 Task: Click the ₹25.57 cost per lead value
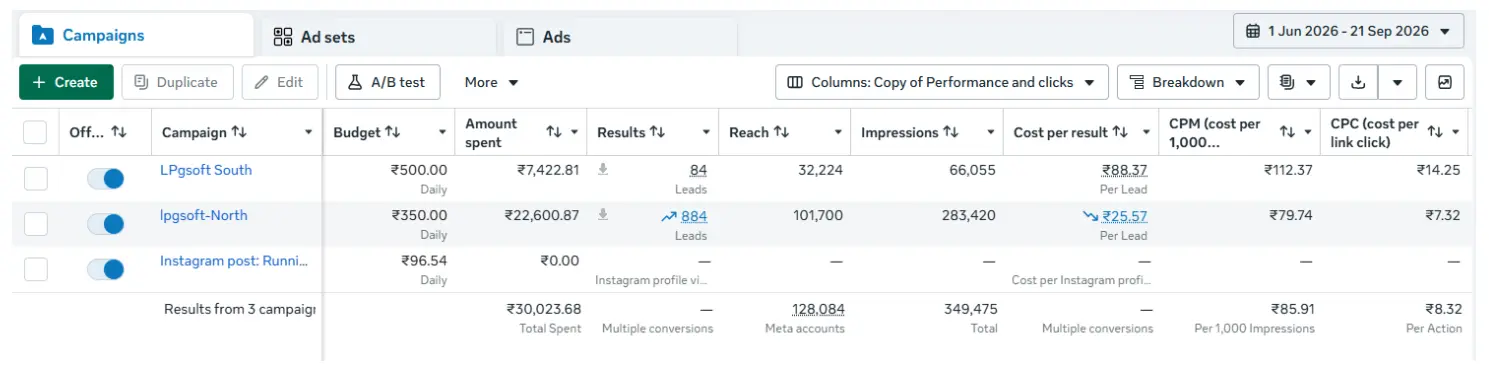(1125, 215)
